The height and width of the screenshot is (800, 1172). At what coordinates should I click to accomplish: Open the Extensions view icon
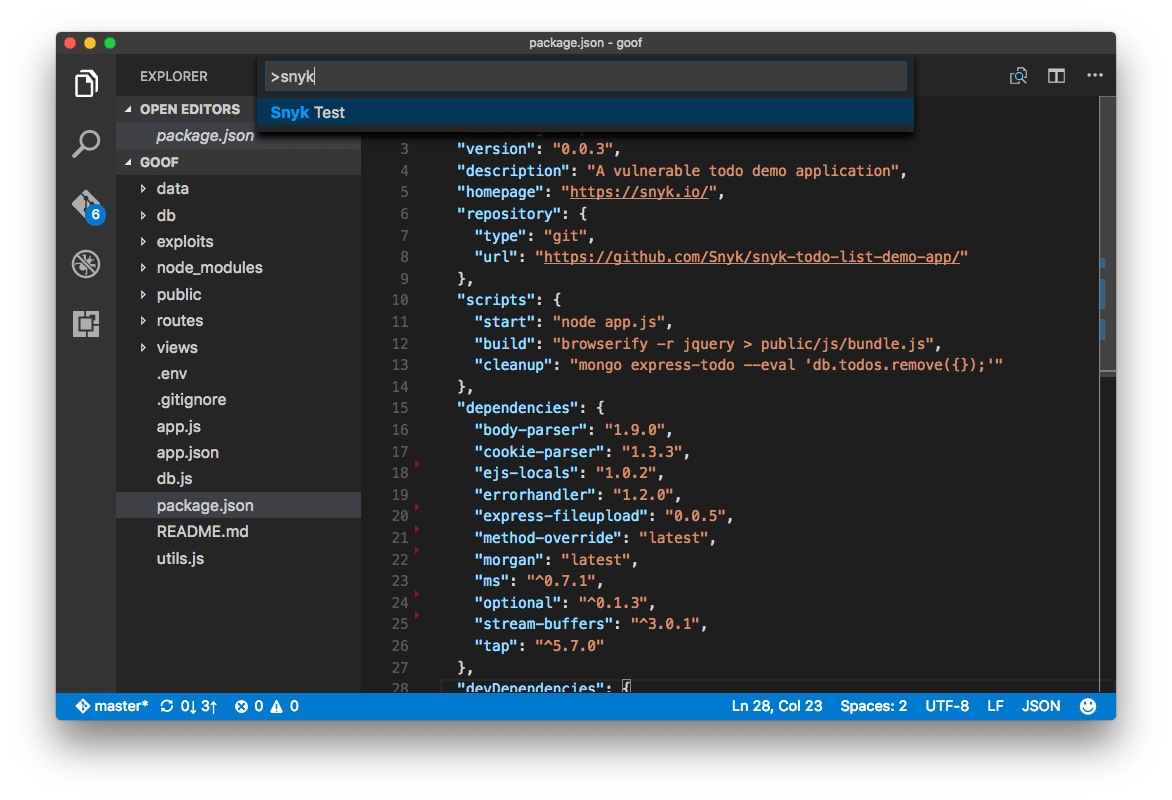[x=86, y=323]
